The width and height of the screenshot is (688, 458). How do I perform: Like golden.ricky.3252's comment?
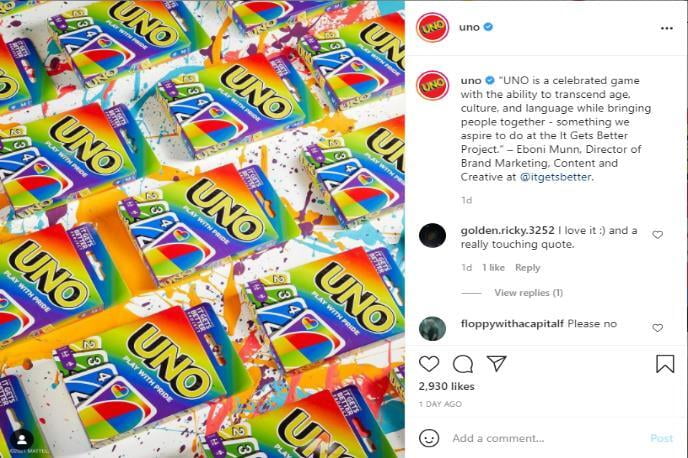tap(657, 235)
